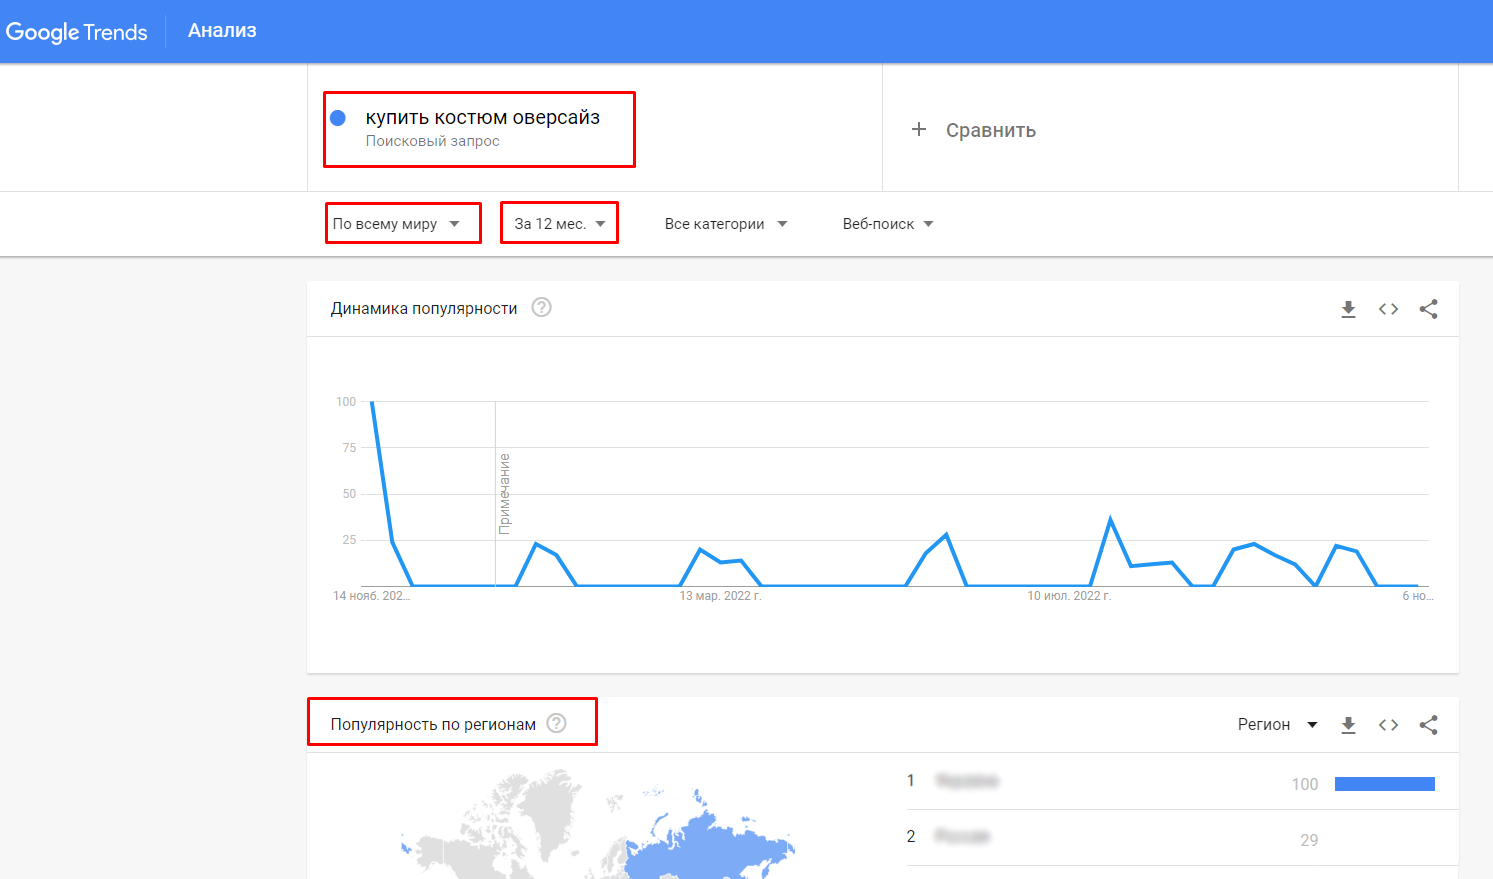The height and width of the screenshot is (879, 1493).
Task: Open the Регион breakdown dropdown
Action: coord(1277,725)
